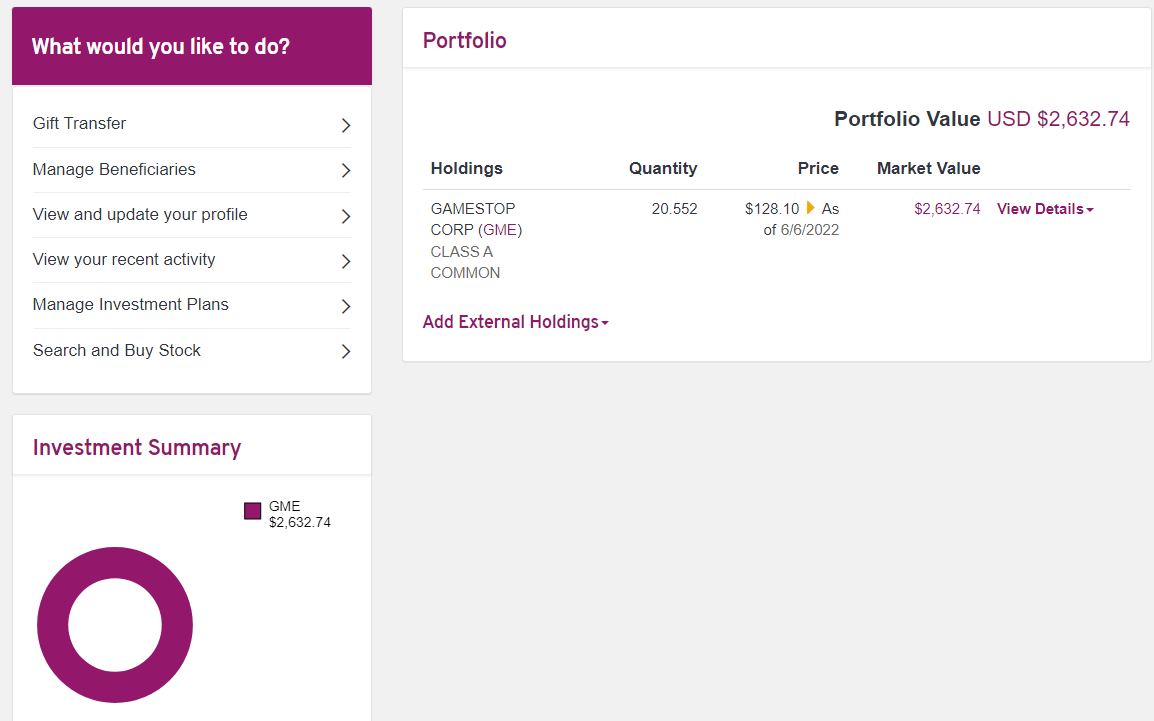Click chevron next to View and update your profile
Viewport: 1154px width, 721px height.
pyautogui.click(x=346, y=216)
